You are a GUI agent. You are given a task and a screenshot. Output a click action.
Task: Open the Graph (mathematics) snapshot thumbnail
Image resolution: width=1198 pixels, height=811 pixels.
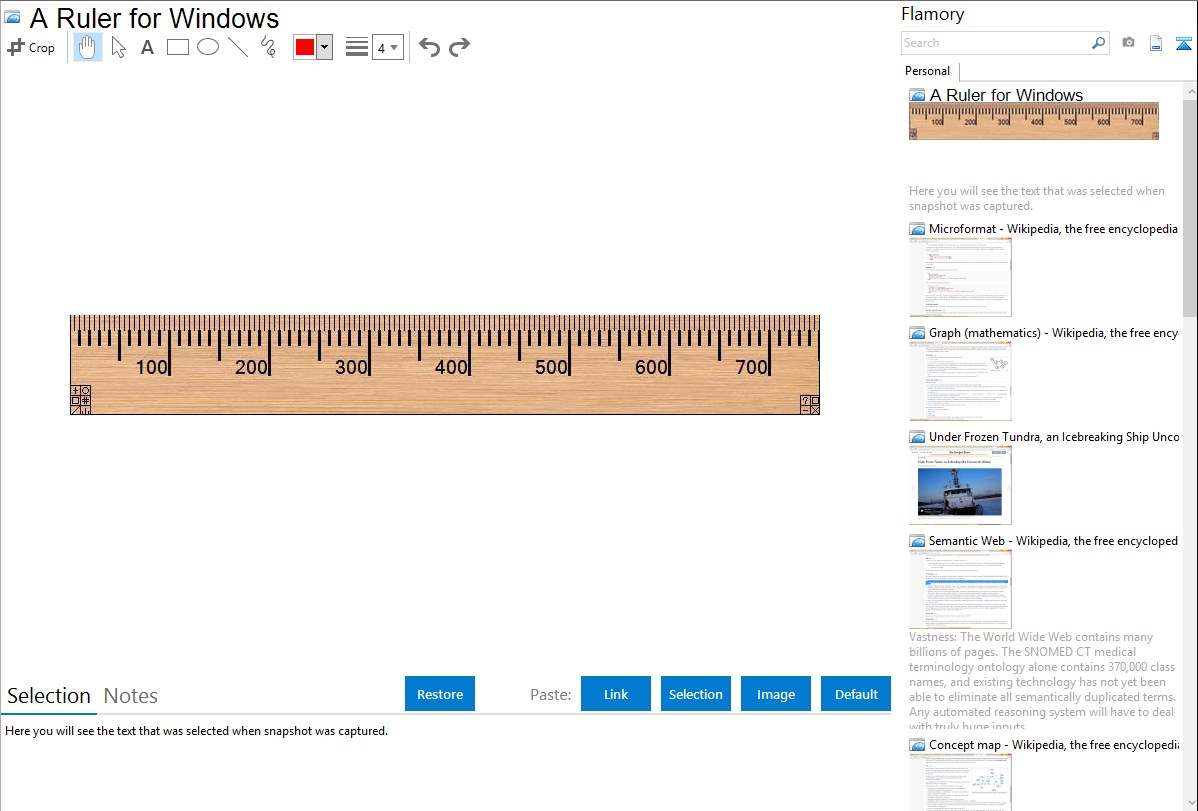pos(960,381)
